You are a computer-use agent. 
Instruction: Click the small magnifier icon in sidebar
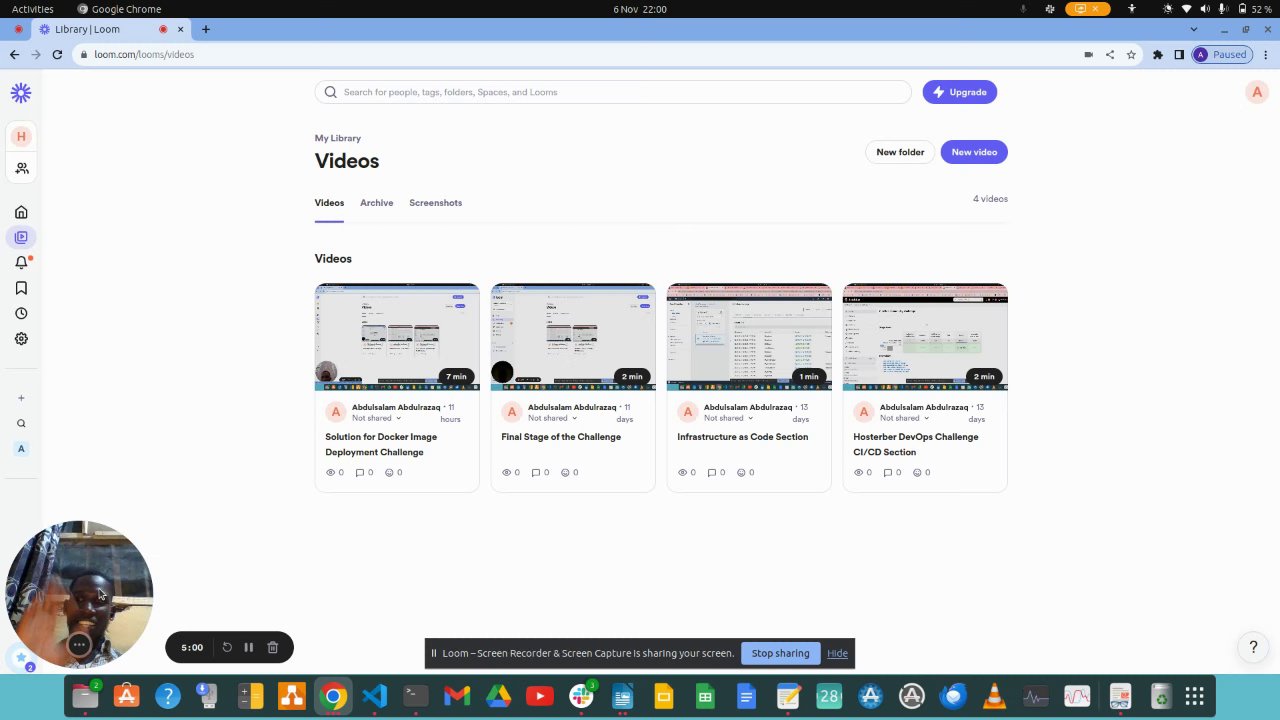(x=21, y=423)
